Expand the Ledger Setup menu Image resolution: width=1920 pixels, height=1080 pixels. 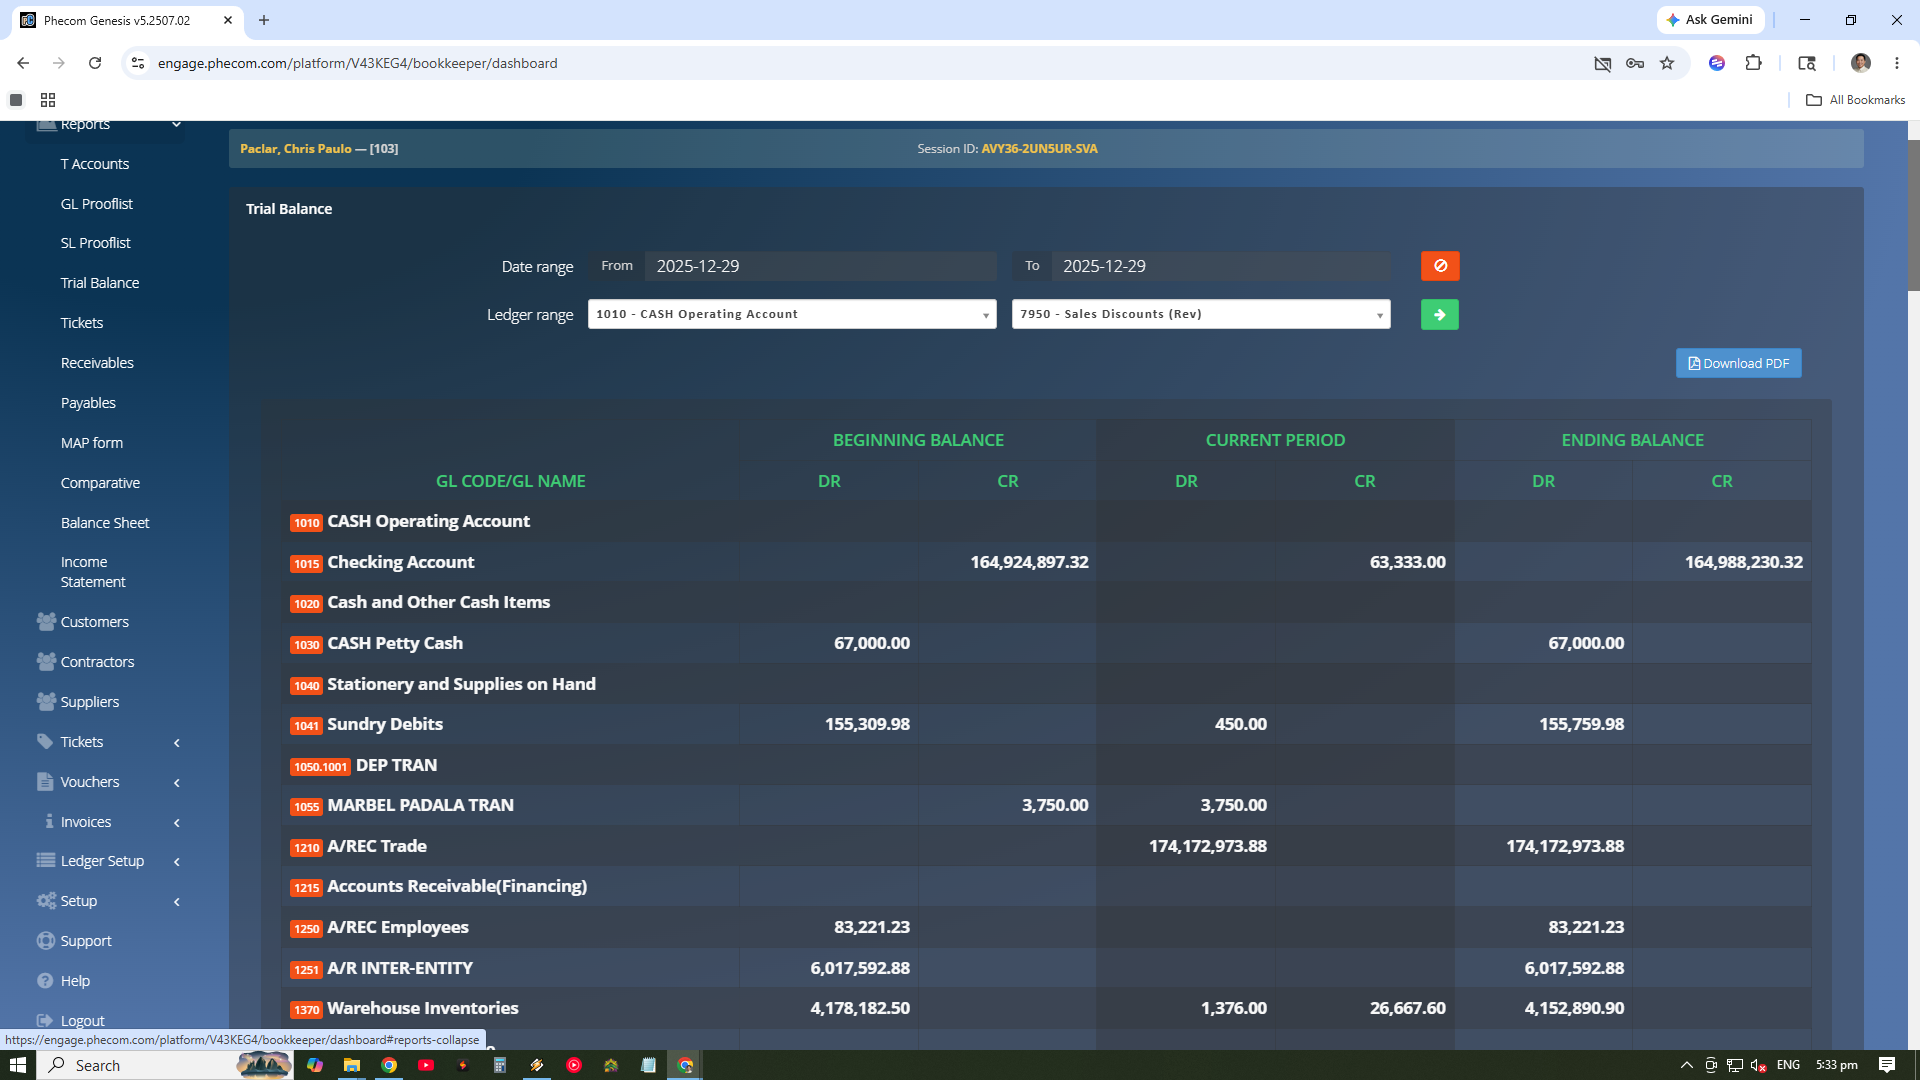(x=108, y=861)
